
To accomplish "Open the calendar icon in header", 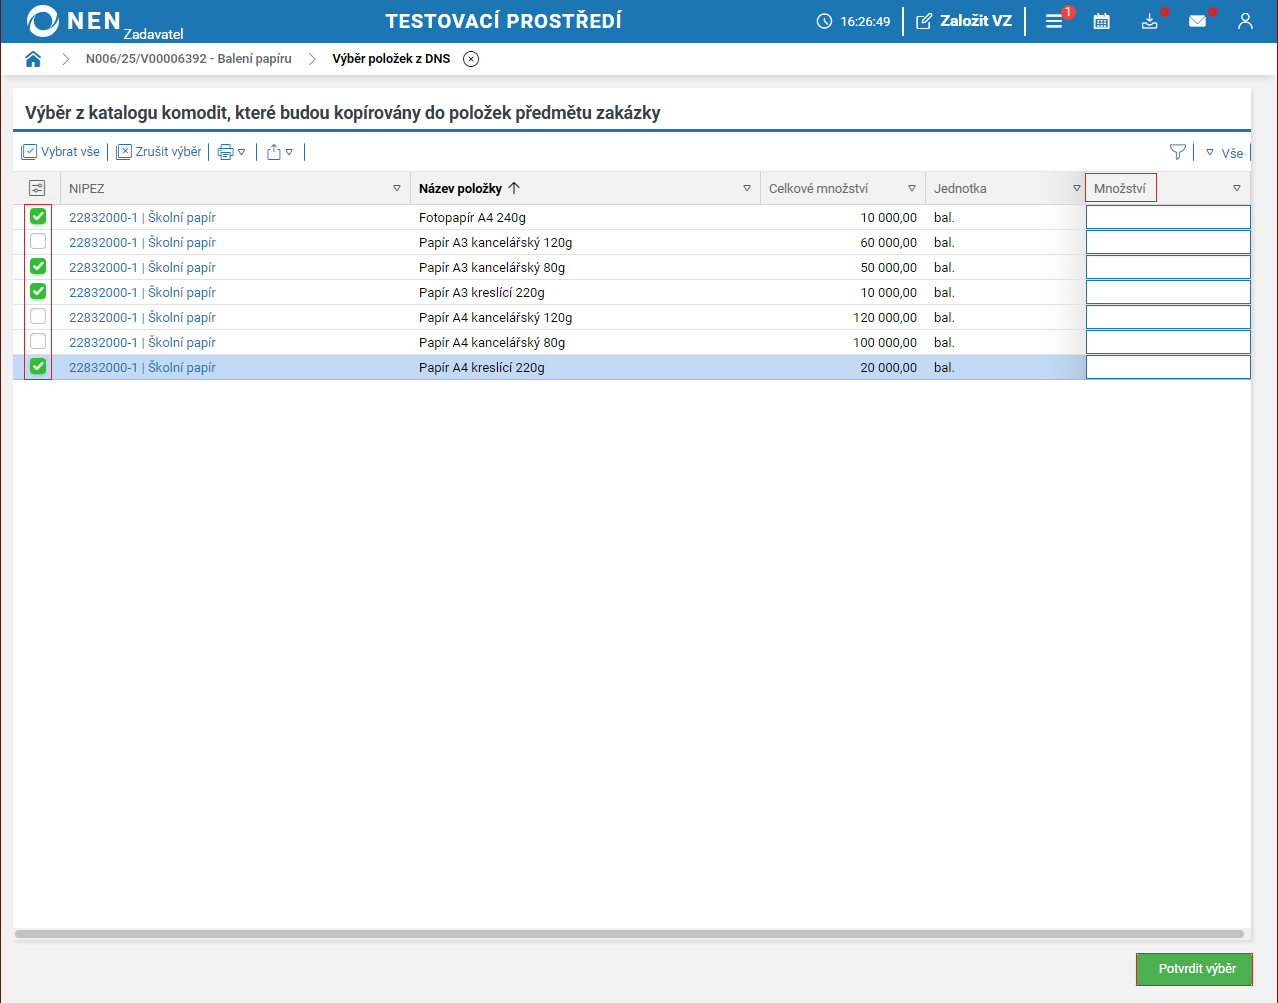I will [x=1101, y=21].
